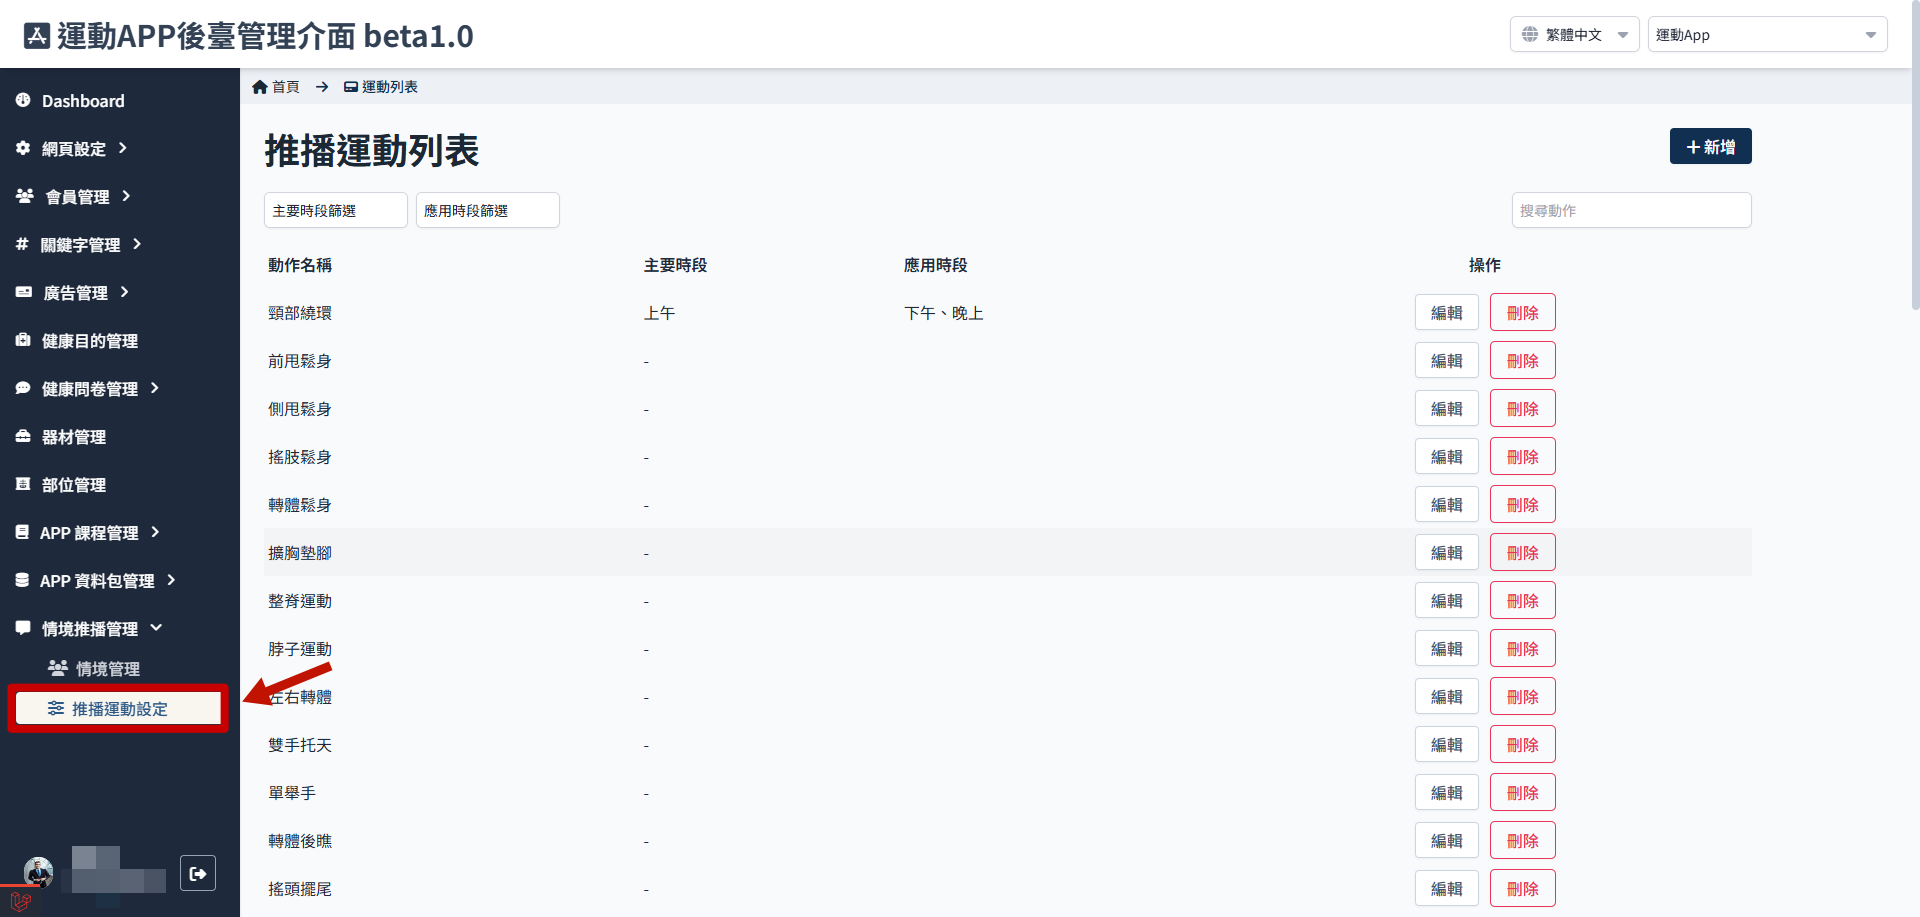Click the 脖子運動 action name
1920x917 pixels.
(300, 649)
